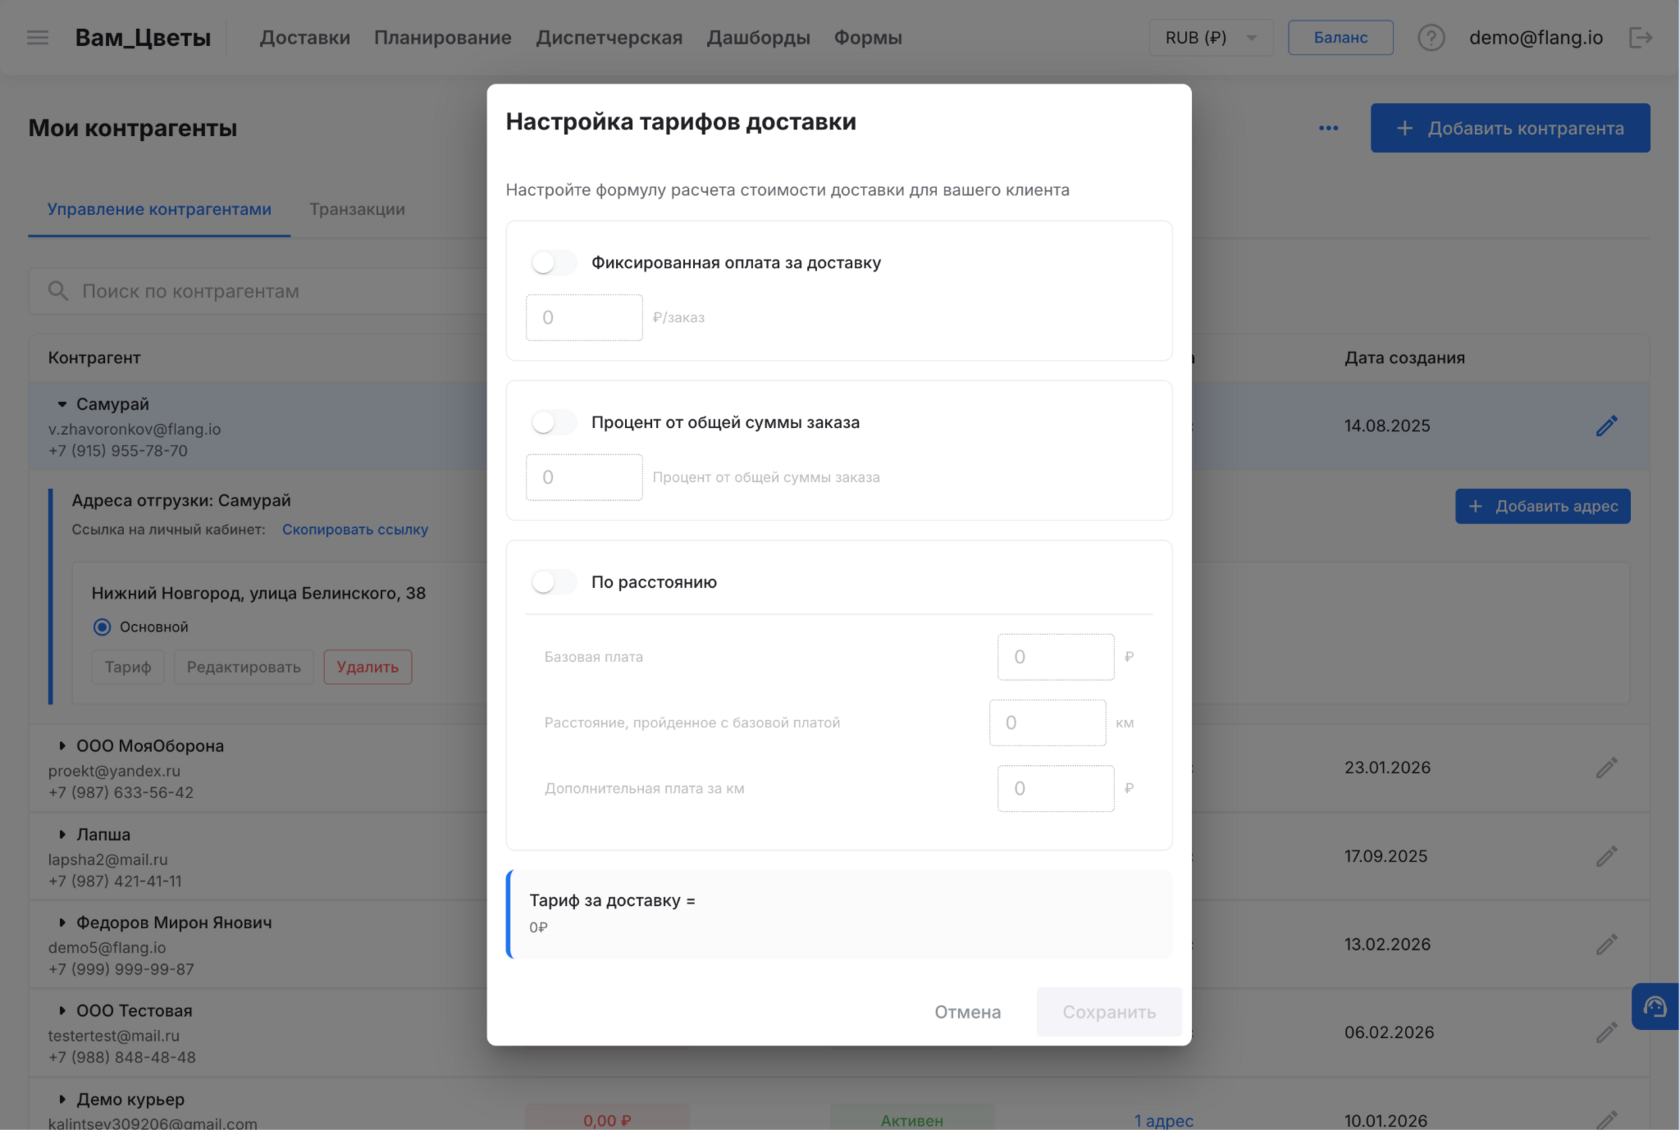Click the testertest@mail.ru email
This screenshot has width=1680, height=1130.
pyautogui.click(x=114, y=1036)
